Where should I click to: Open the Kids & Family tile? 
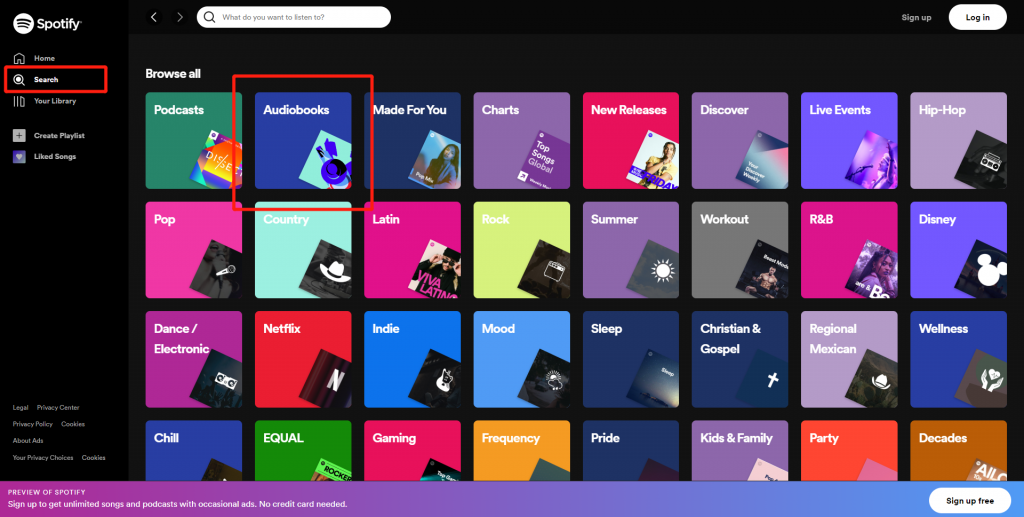[740, 450]
